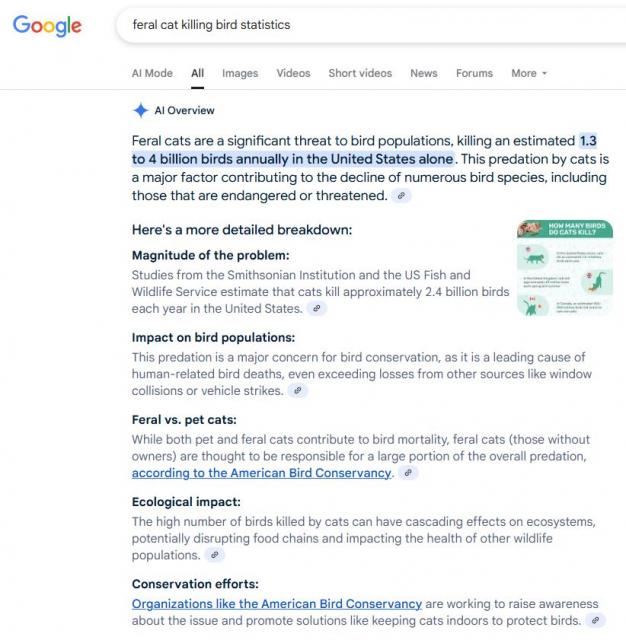626x640 pixels.
Task: Open the Videos tab
Action: click(x=293, y=73)
